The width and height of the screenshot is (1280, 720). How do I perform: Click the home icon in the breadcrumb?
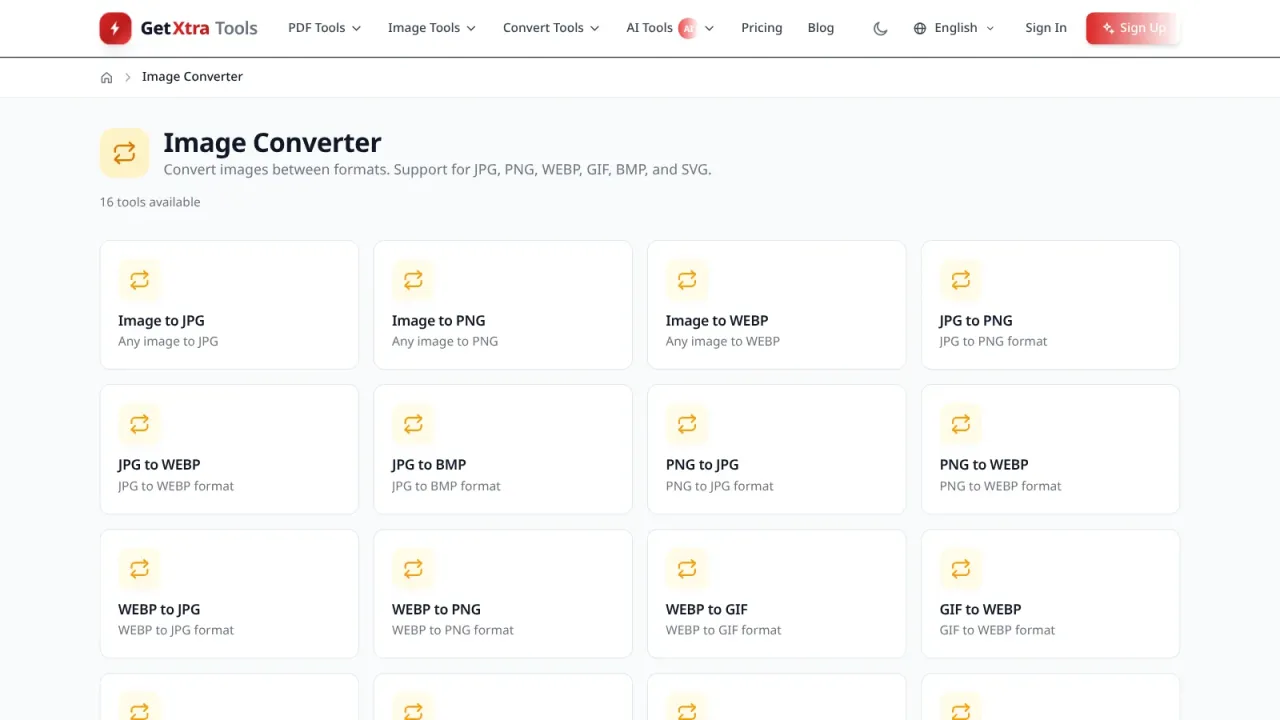tap(107, 77)
